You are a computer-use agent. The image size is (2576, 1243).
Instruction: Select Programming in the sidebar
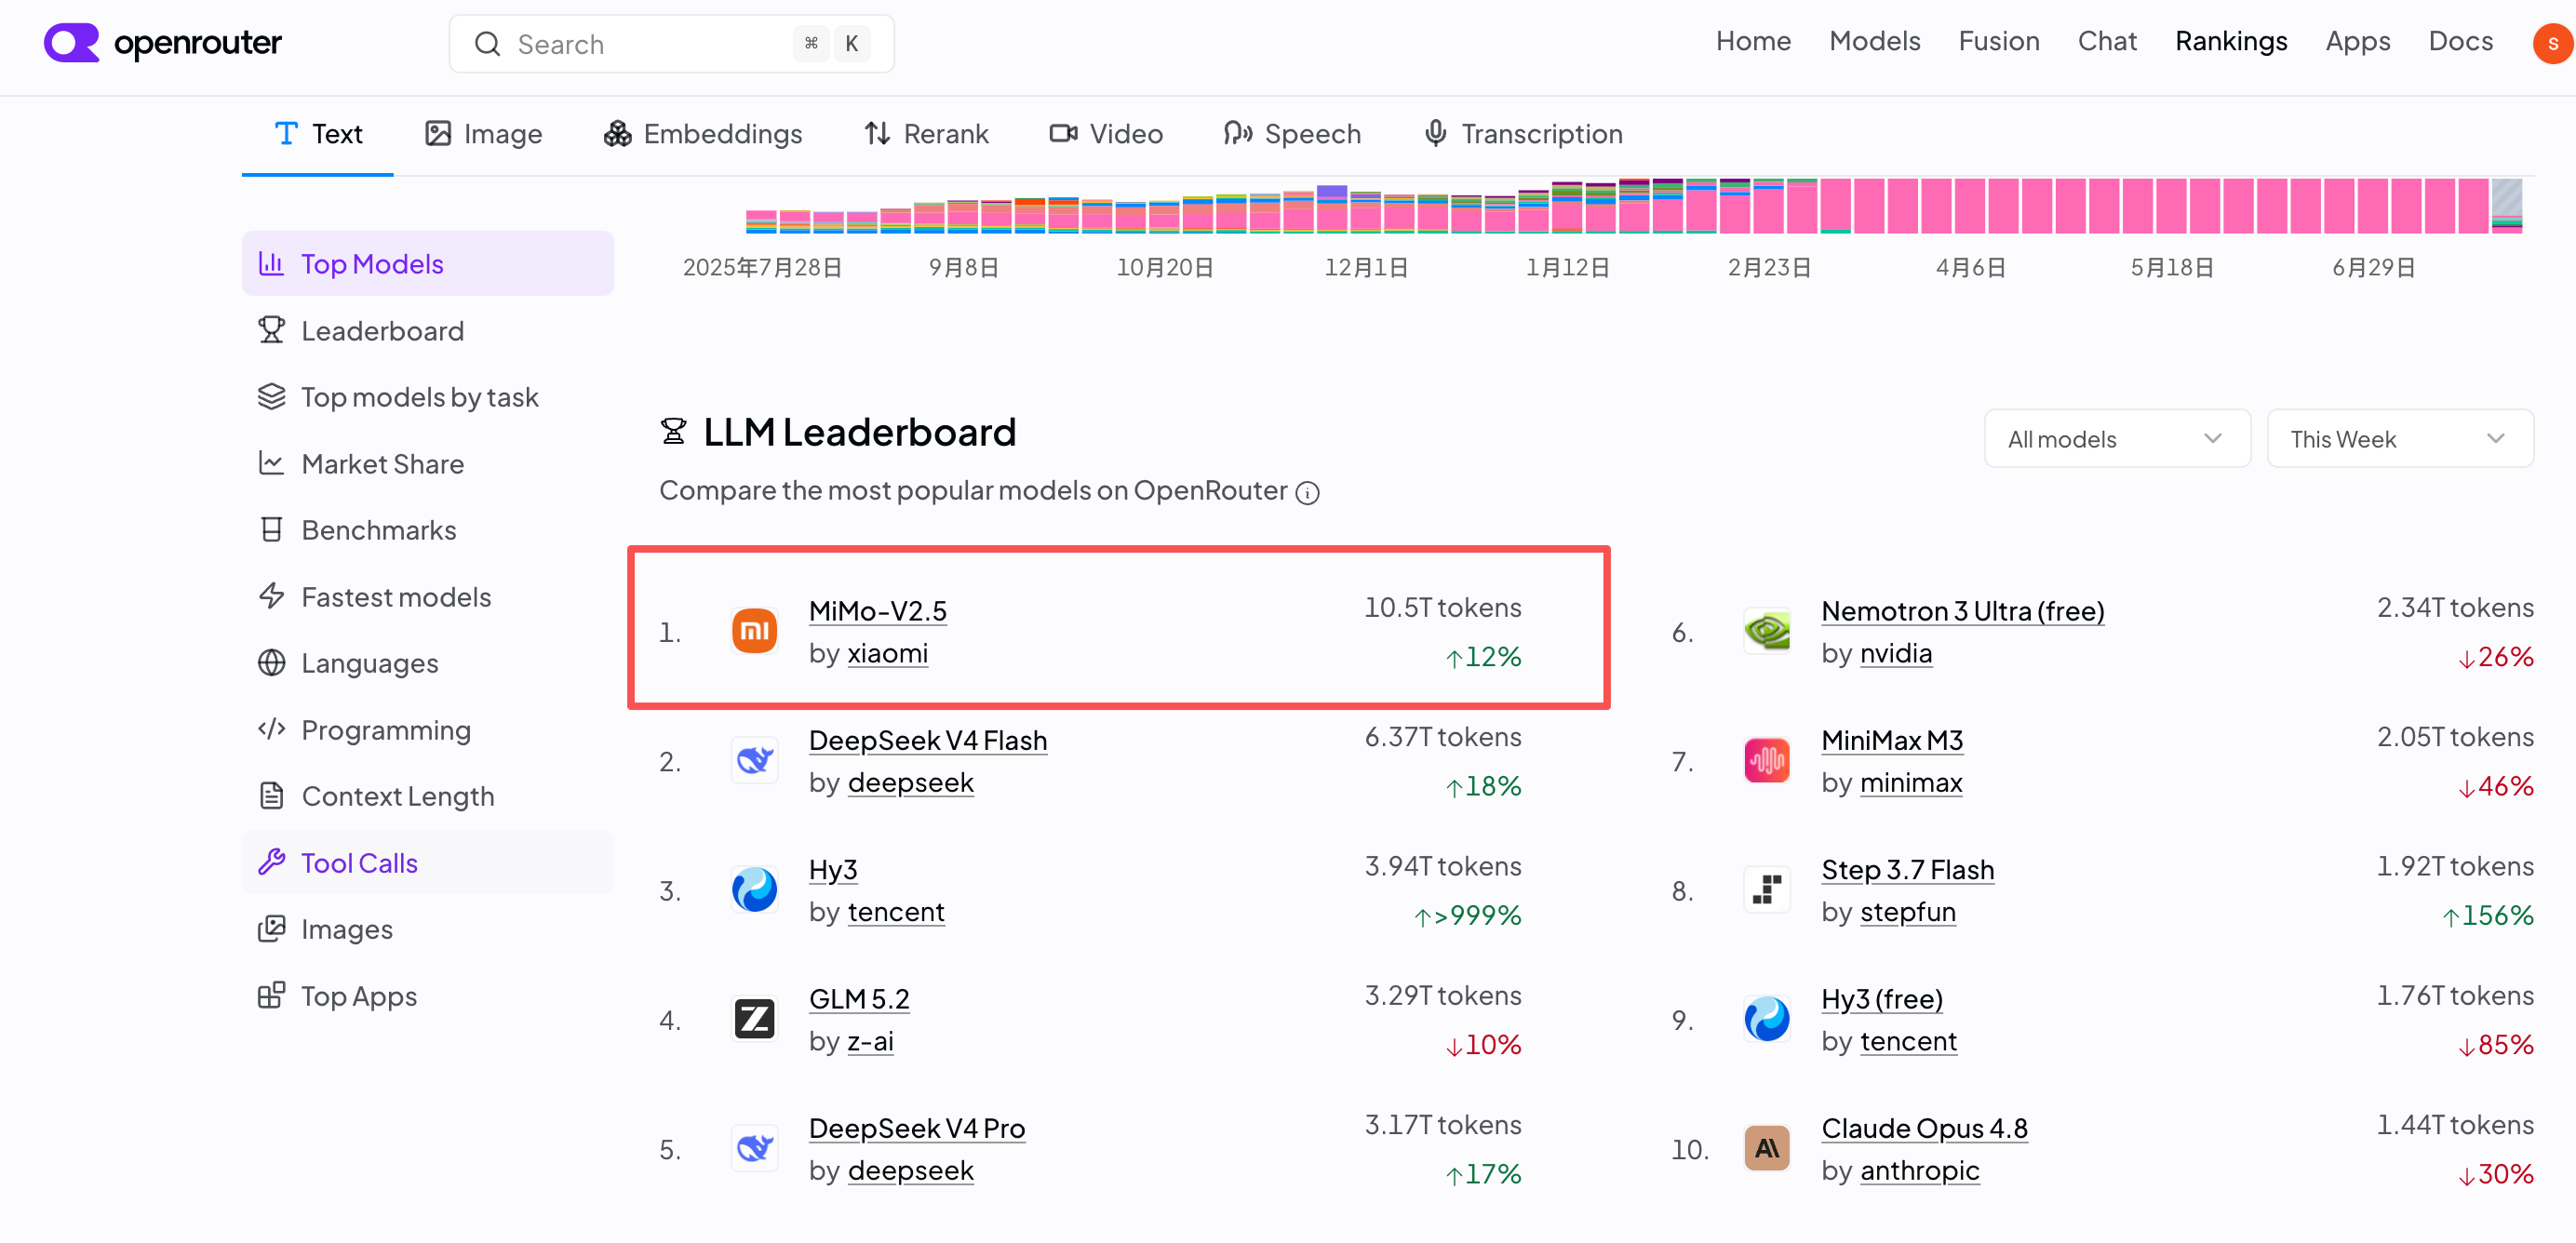click(x=428, y=730)
